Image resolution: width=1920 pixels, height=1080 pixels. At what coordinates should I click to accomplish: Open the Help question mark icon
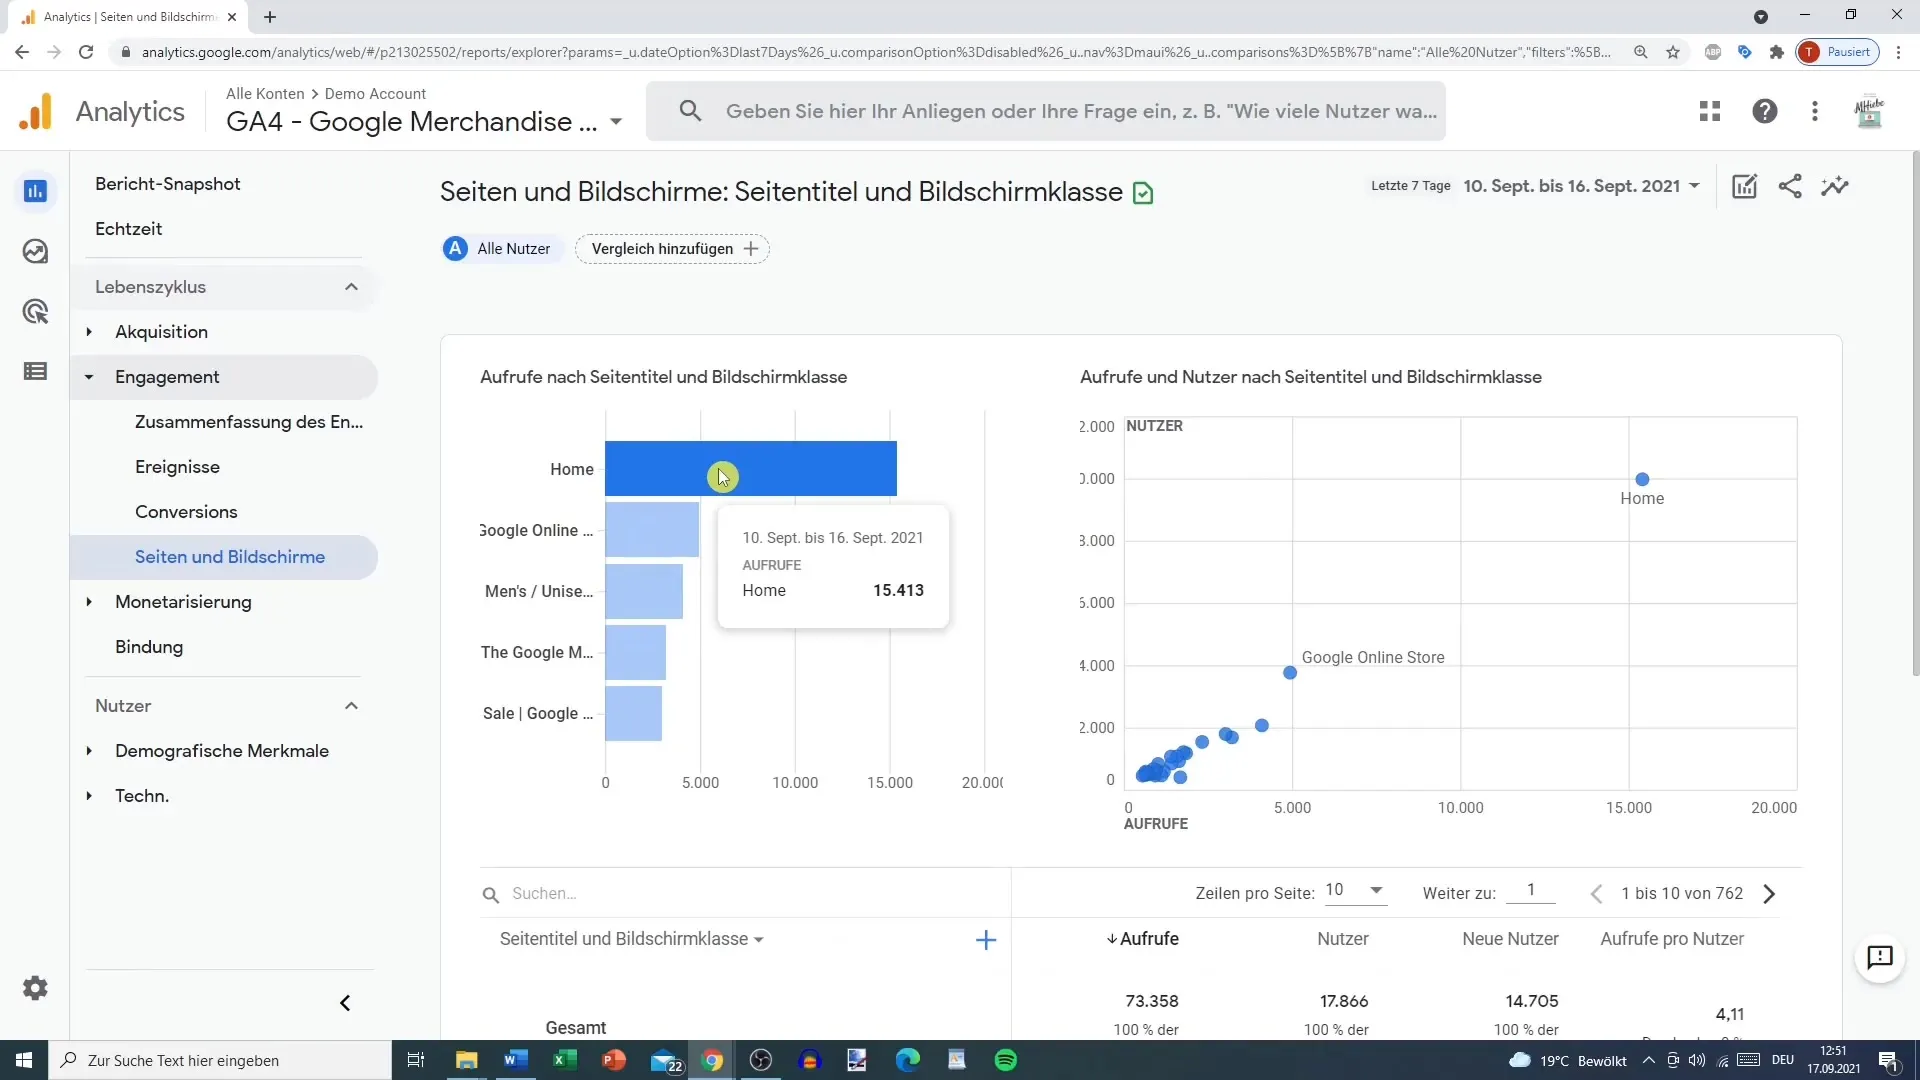[x=1765, y=111]
